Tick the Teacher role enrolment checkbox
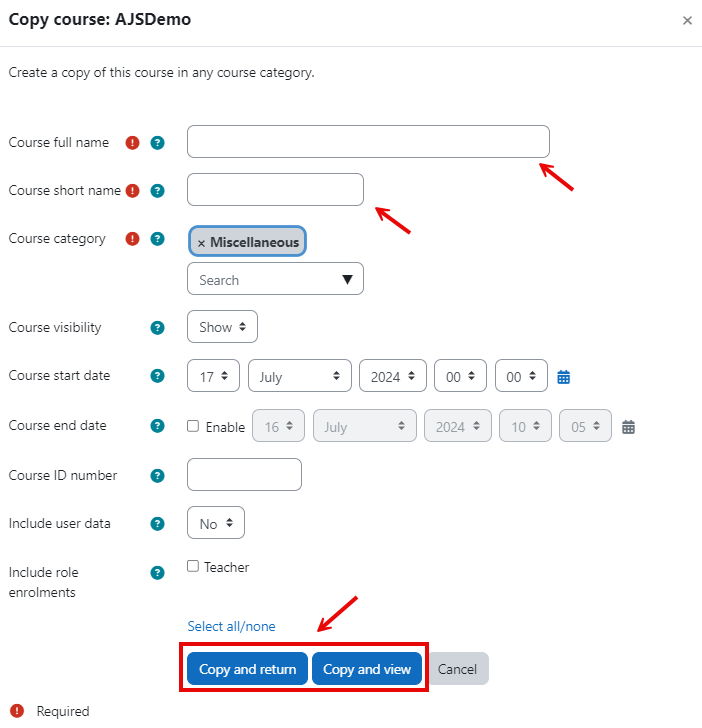702x728 pixels. pos(193,566)
